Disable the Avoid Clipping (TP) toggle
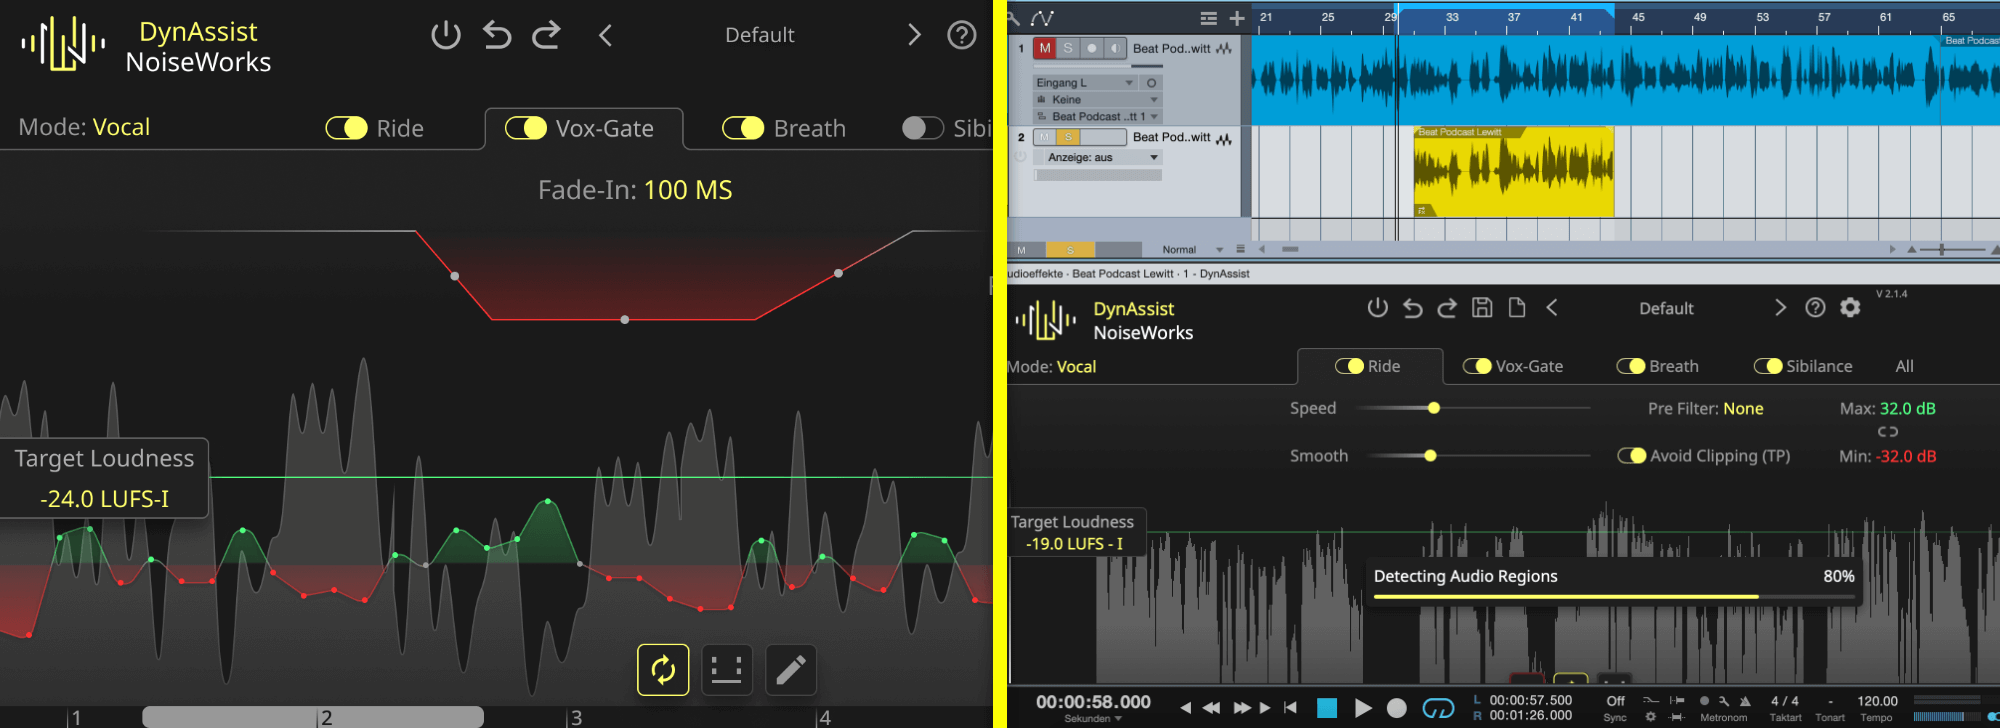2000x728 pixels. [x=1631, y=456]
